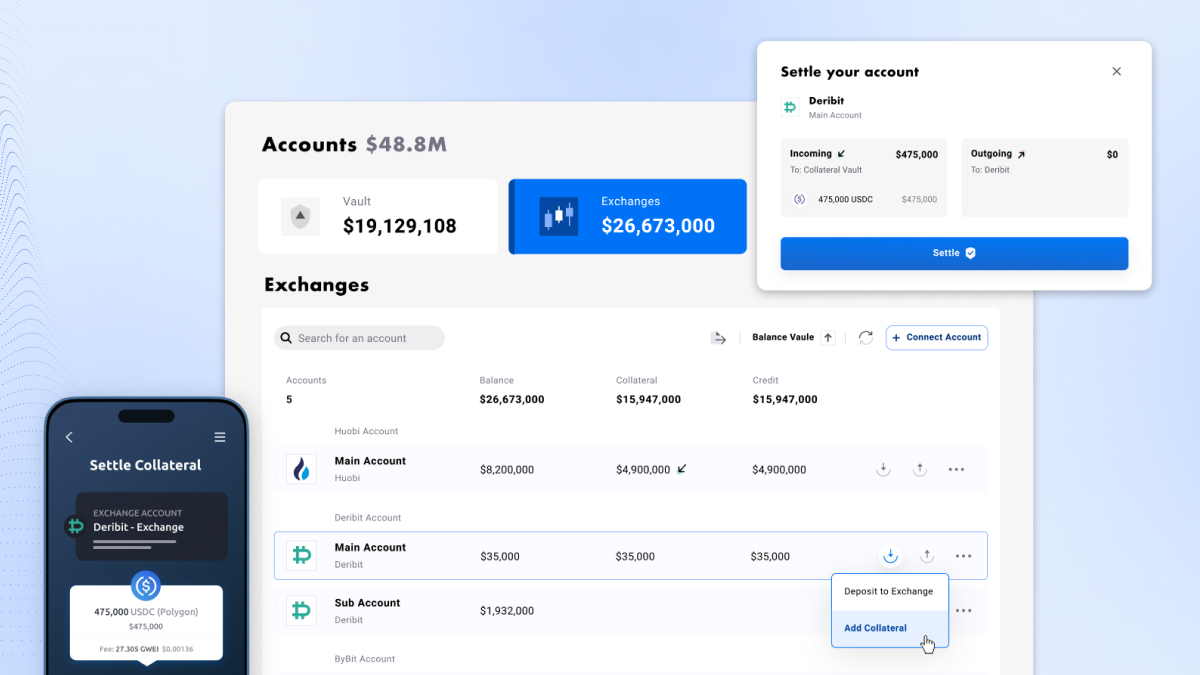Click the Exchanges candlestick chart icon
This screenshot has height=675, width=1200.
click(559, 216)
